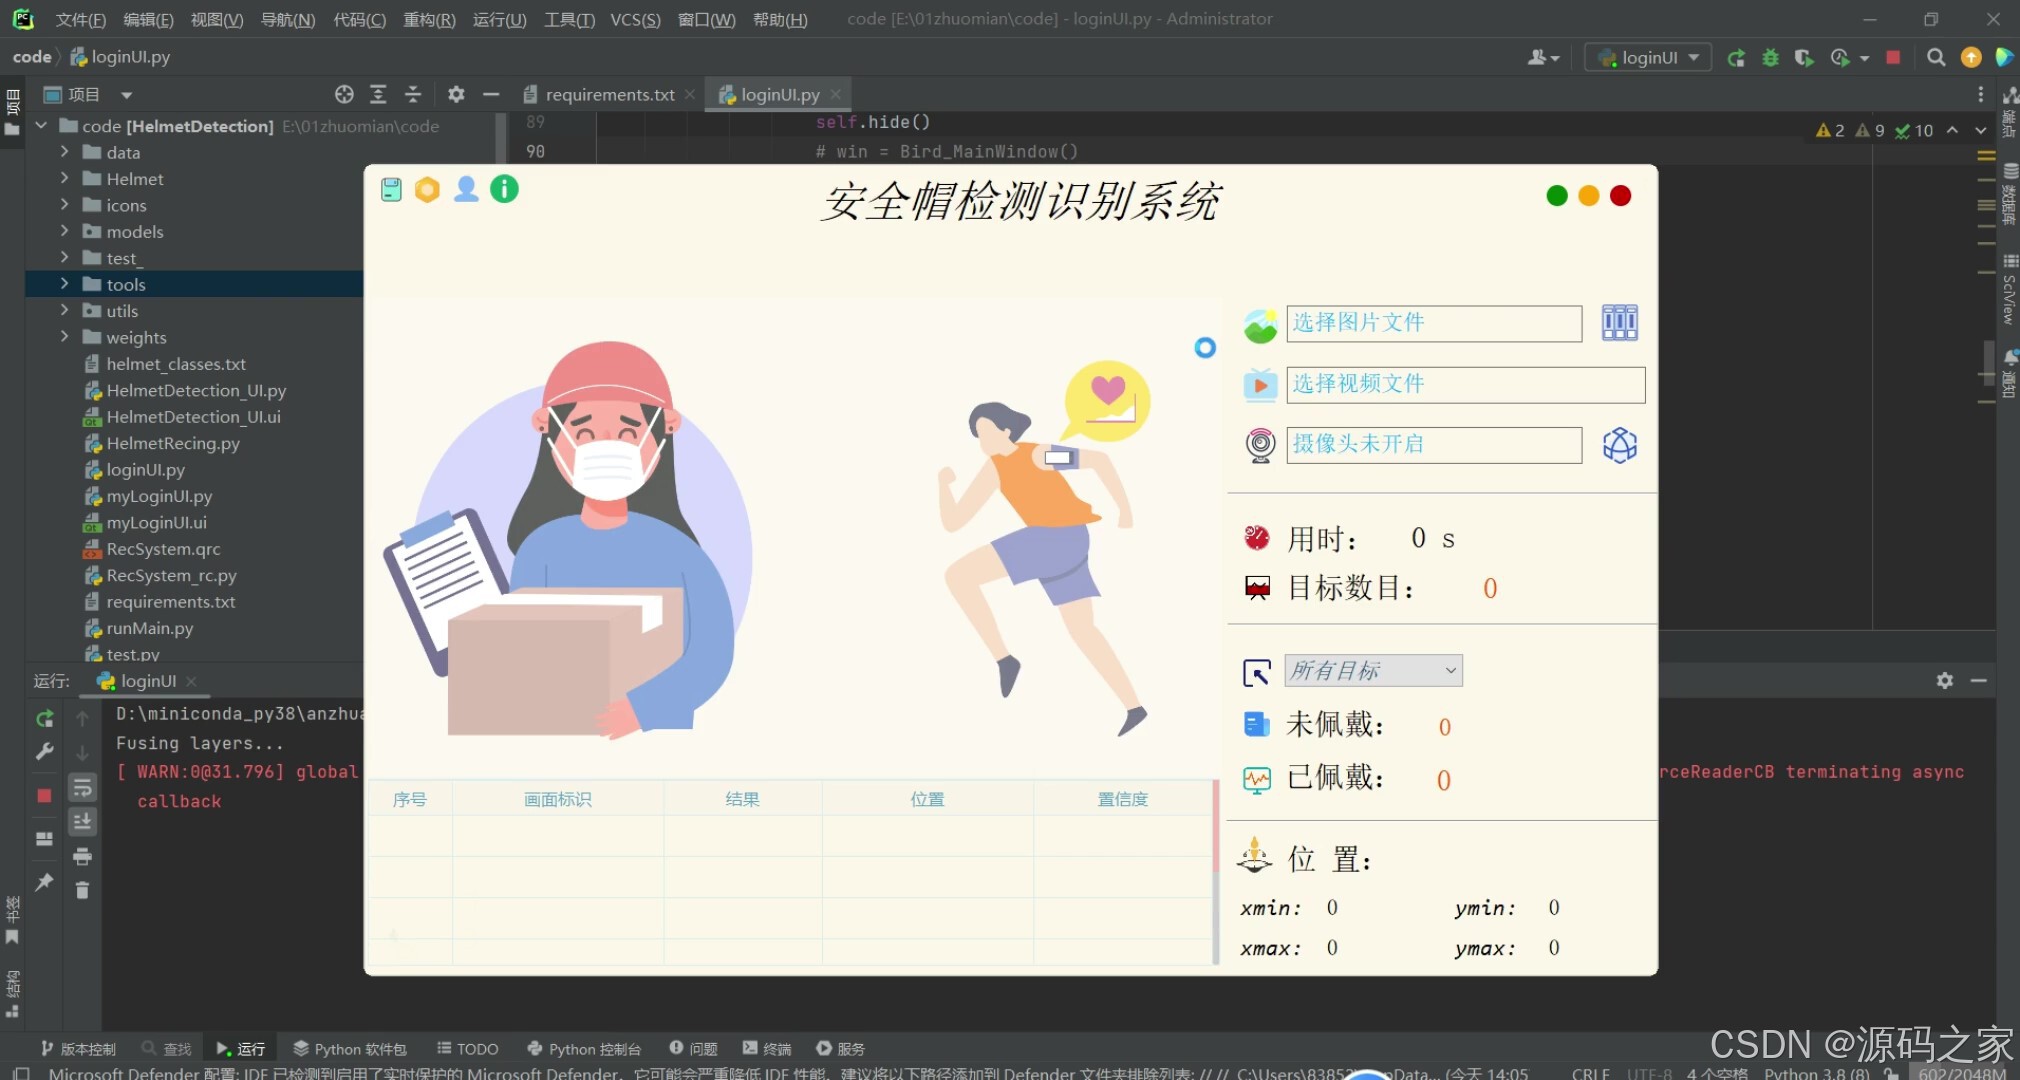Click the blue polyhedron model icon
This screenshot has height=1080, width=2020.
click(x=1619, y=445)
